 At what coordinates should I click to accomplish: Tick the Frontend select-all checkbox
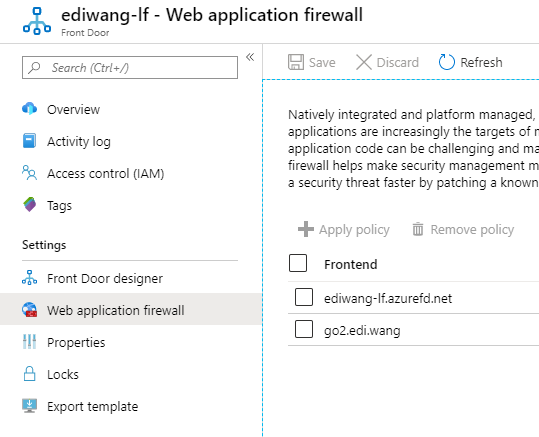(298, 263)
